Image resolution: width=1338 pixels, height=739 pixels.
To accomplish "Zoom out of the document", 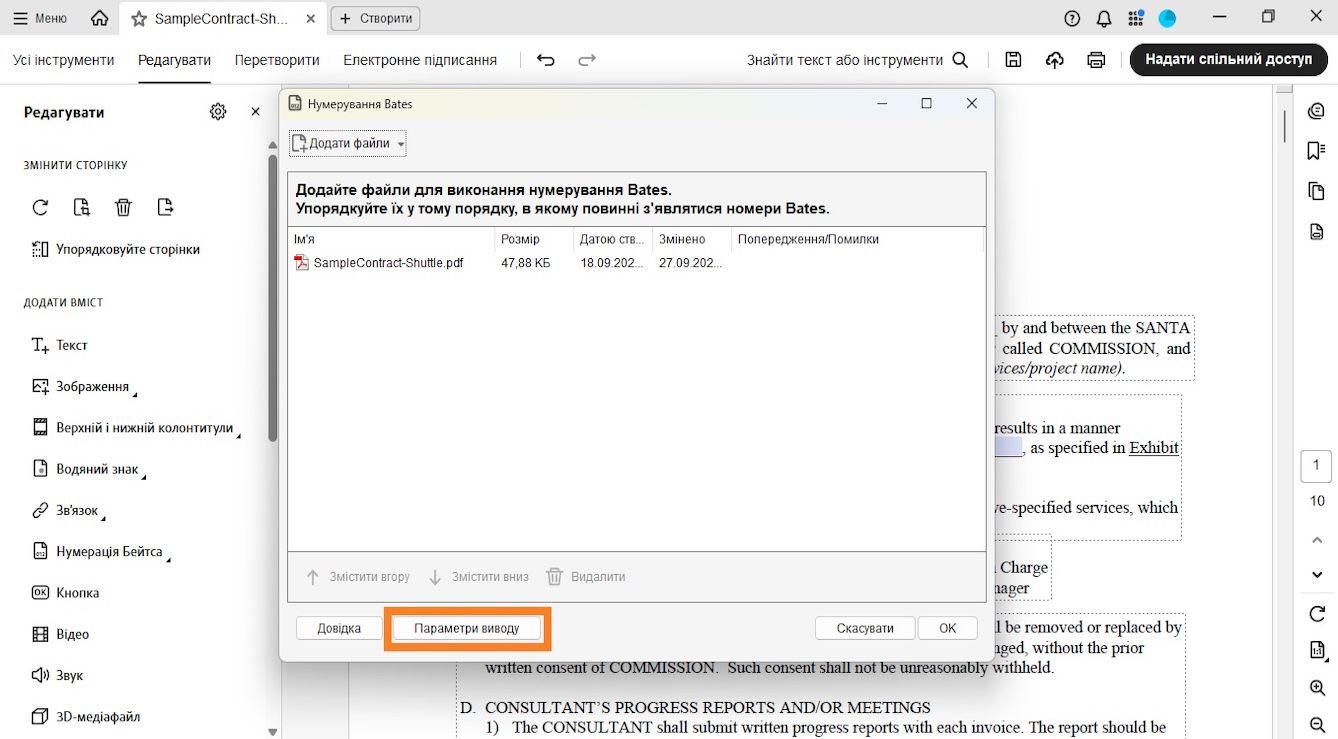I will (1317, 724).
